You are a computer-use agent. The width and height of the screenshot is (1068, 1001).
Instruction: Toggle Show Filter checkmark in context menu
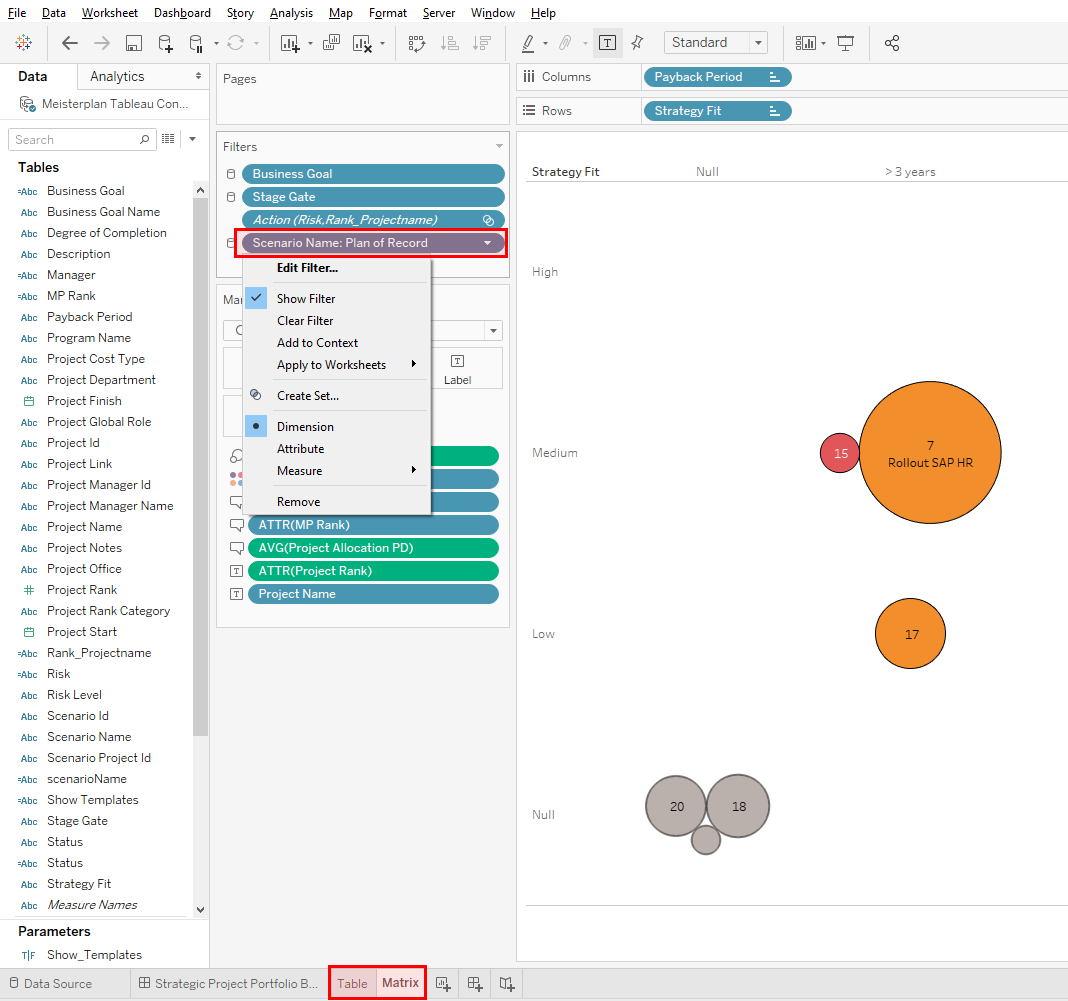[257, 298]
